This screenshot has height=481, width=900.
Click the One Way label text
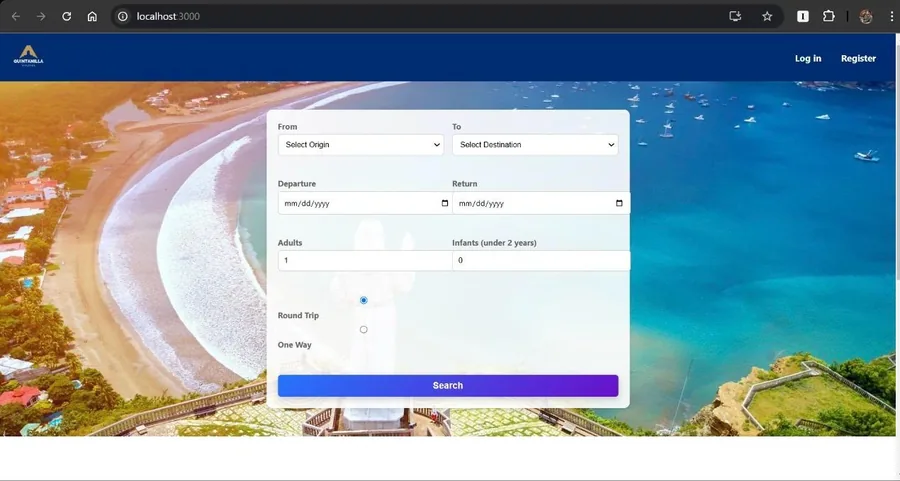click(x=294, y=345)
